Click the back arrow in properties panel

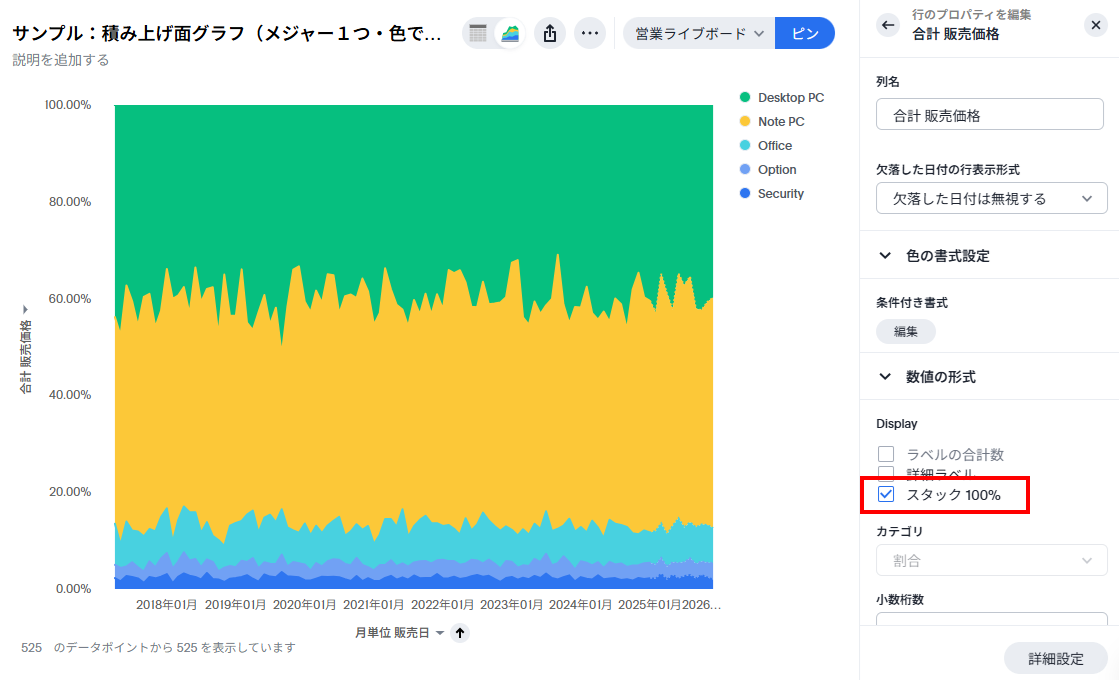coord(888,25)
